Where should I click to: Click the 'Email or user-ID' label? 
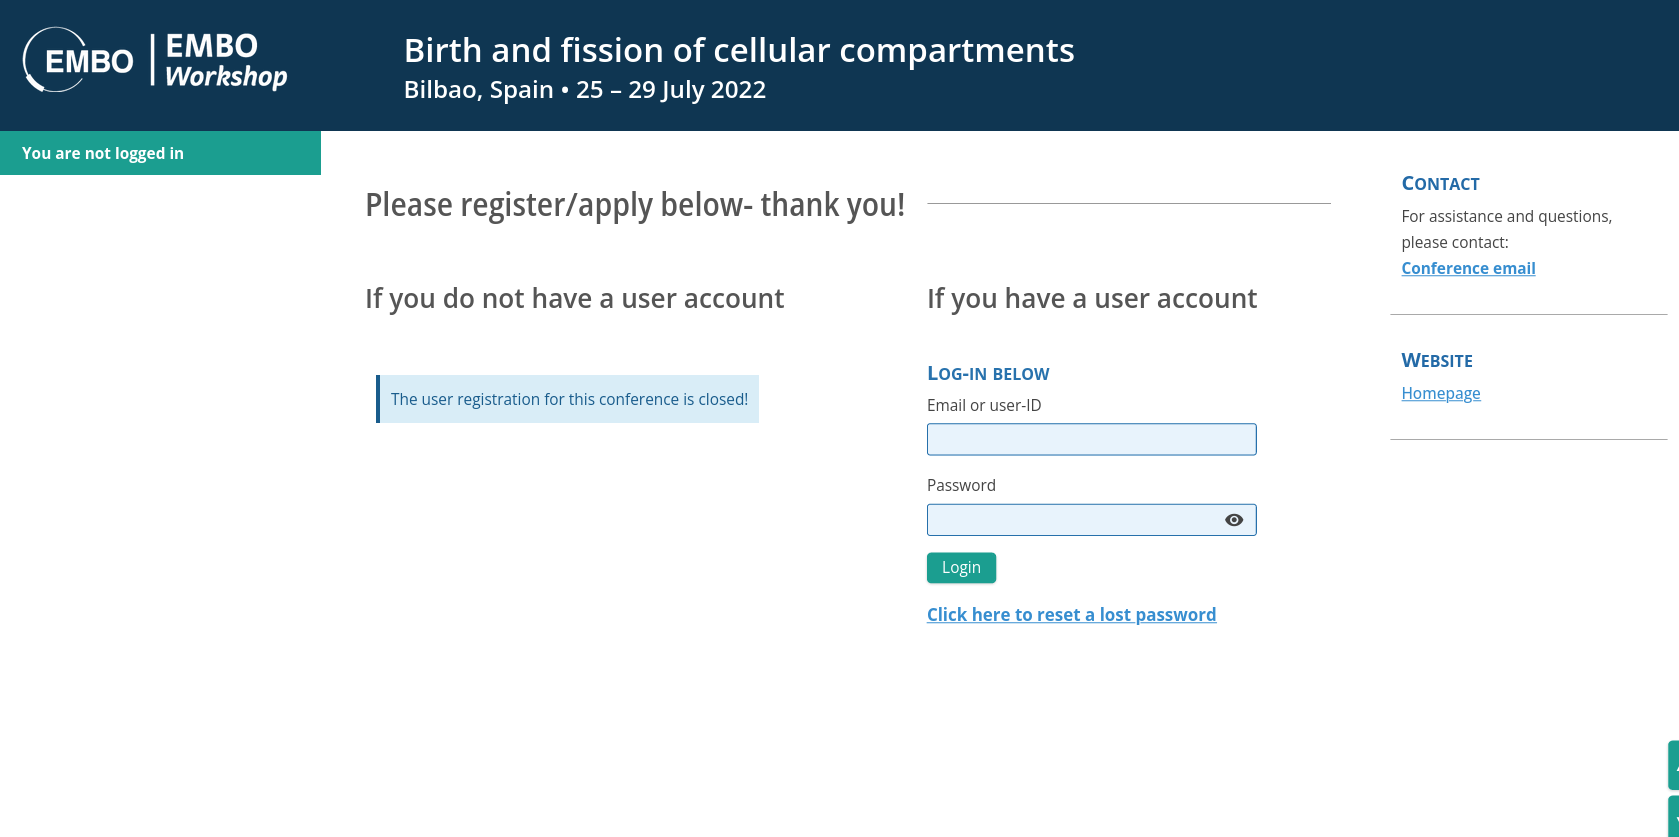983,405
